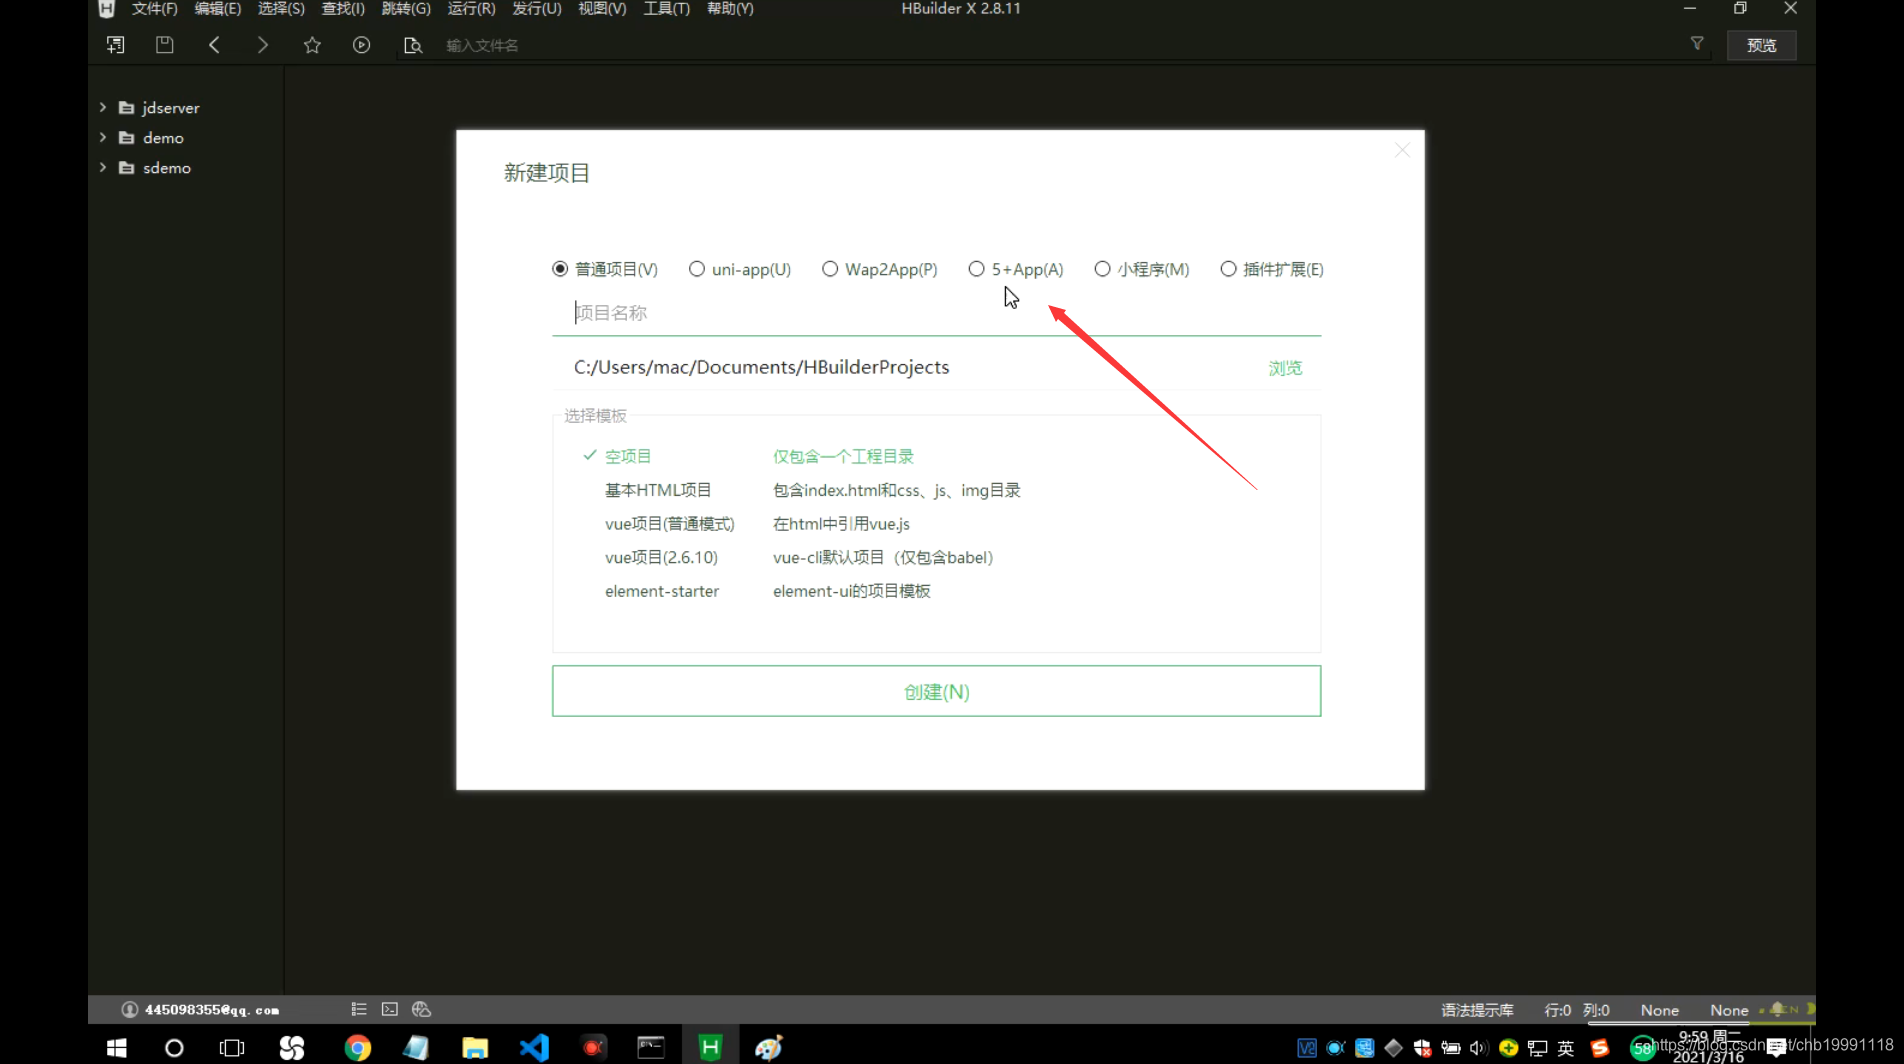
Task: Select the element-starter template
Action: (661, 591)
